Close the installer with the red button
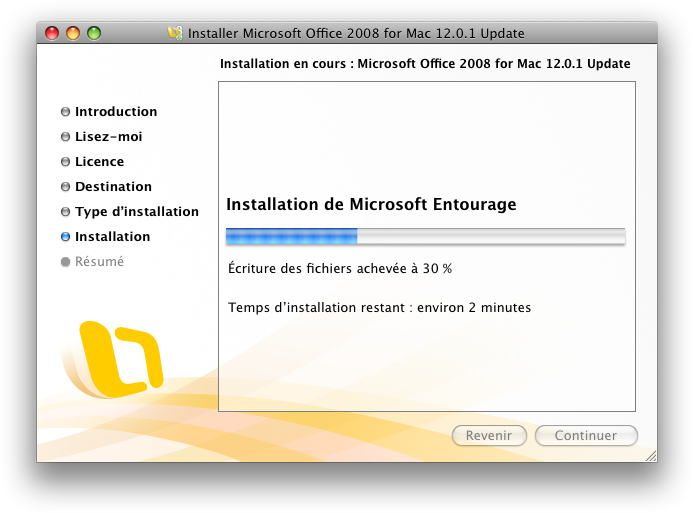This screenshot has width=693, height=513. click(x=53, y=33)
